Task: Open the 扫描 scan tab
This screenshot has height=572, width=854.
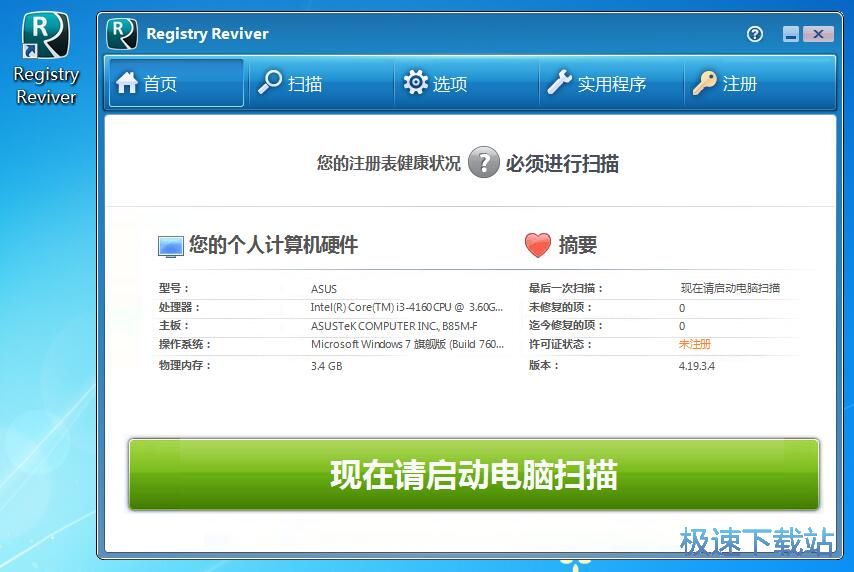Action: click(321, 83)
